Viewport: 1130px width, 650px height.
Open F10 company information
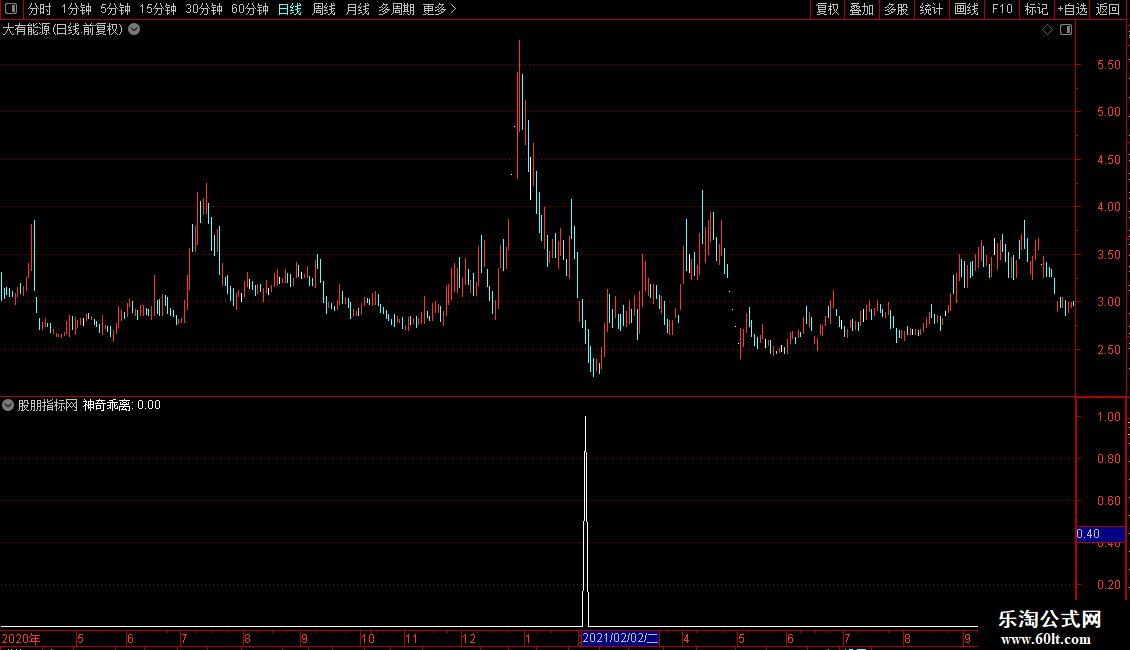[x=1002, y=9]
